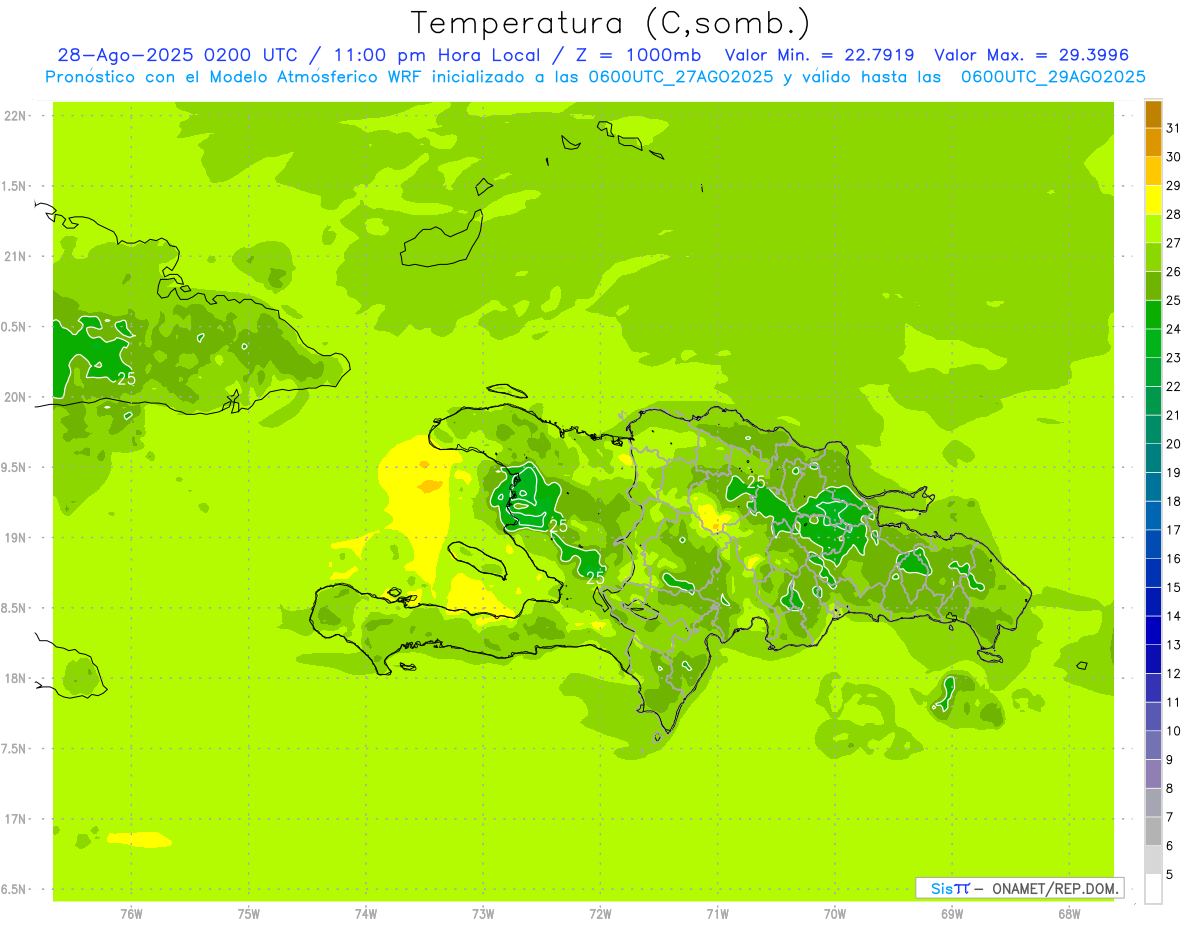Click the teal color bar segment between 19 and 20
This screenshot has height=927, width=1200.
[x=1153, y=459]
